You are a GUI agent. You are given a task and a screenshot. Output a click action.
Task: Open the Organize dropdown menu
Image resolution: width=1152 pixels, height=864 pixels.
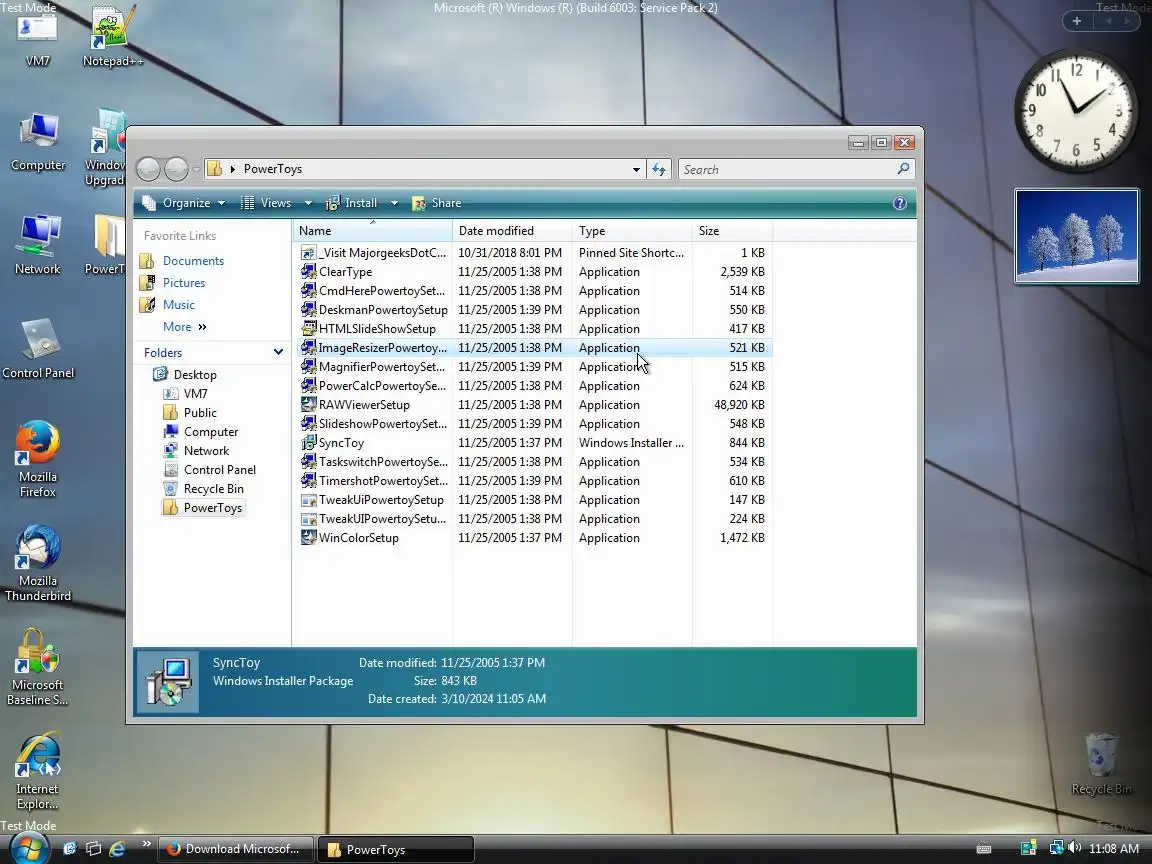pyautogui.click(x=184, y=204)
